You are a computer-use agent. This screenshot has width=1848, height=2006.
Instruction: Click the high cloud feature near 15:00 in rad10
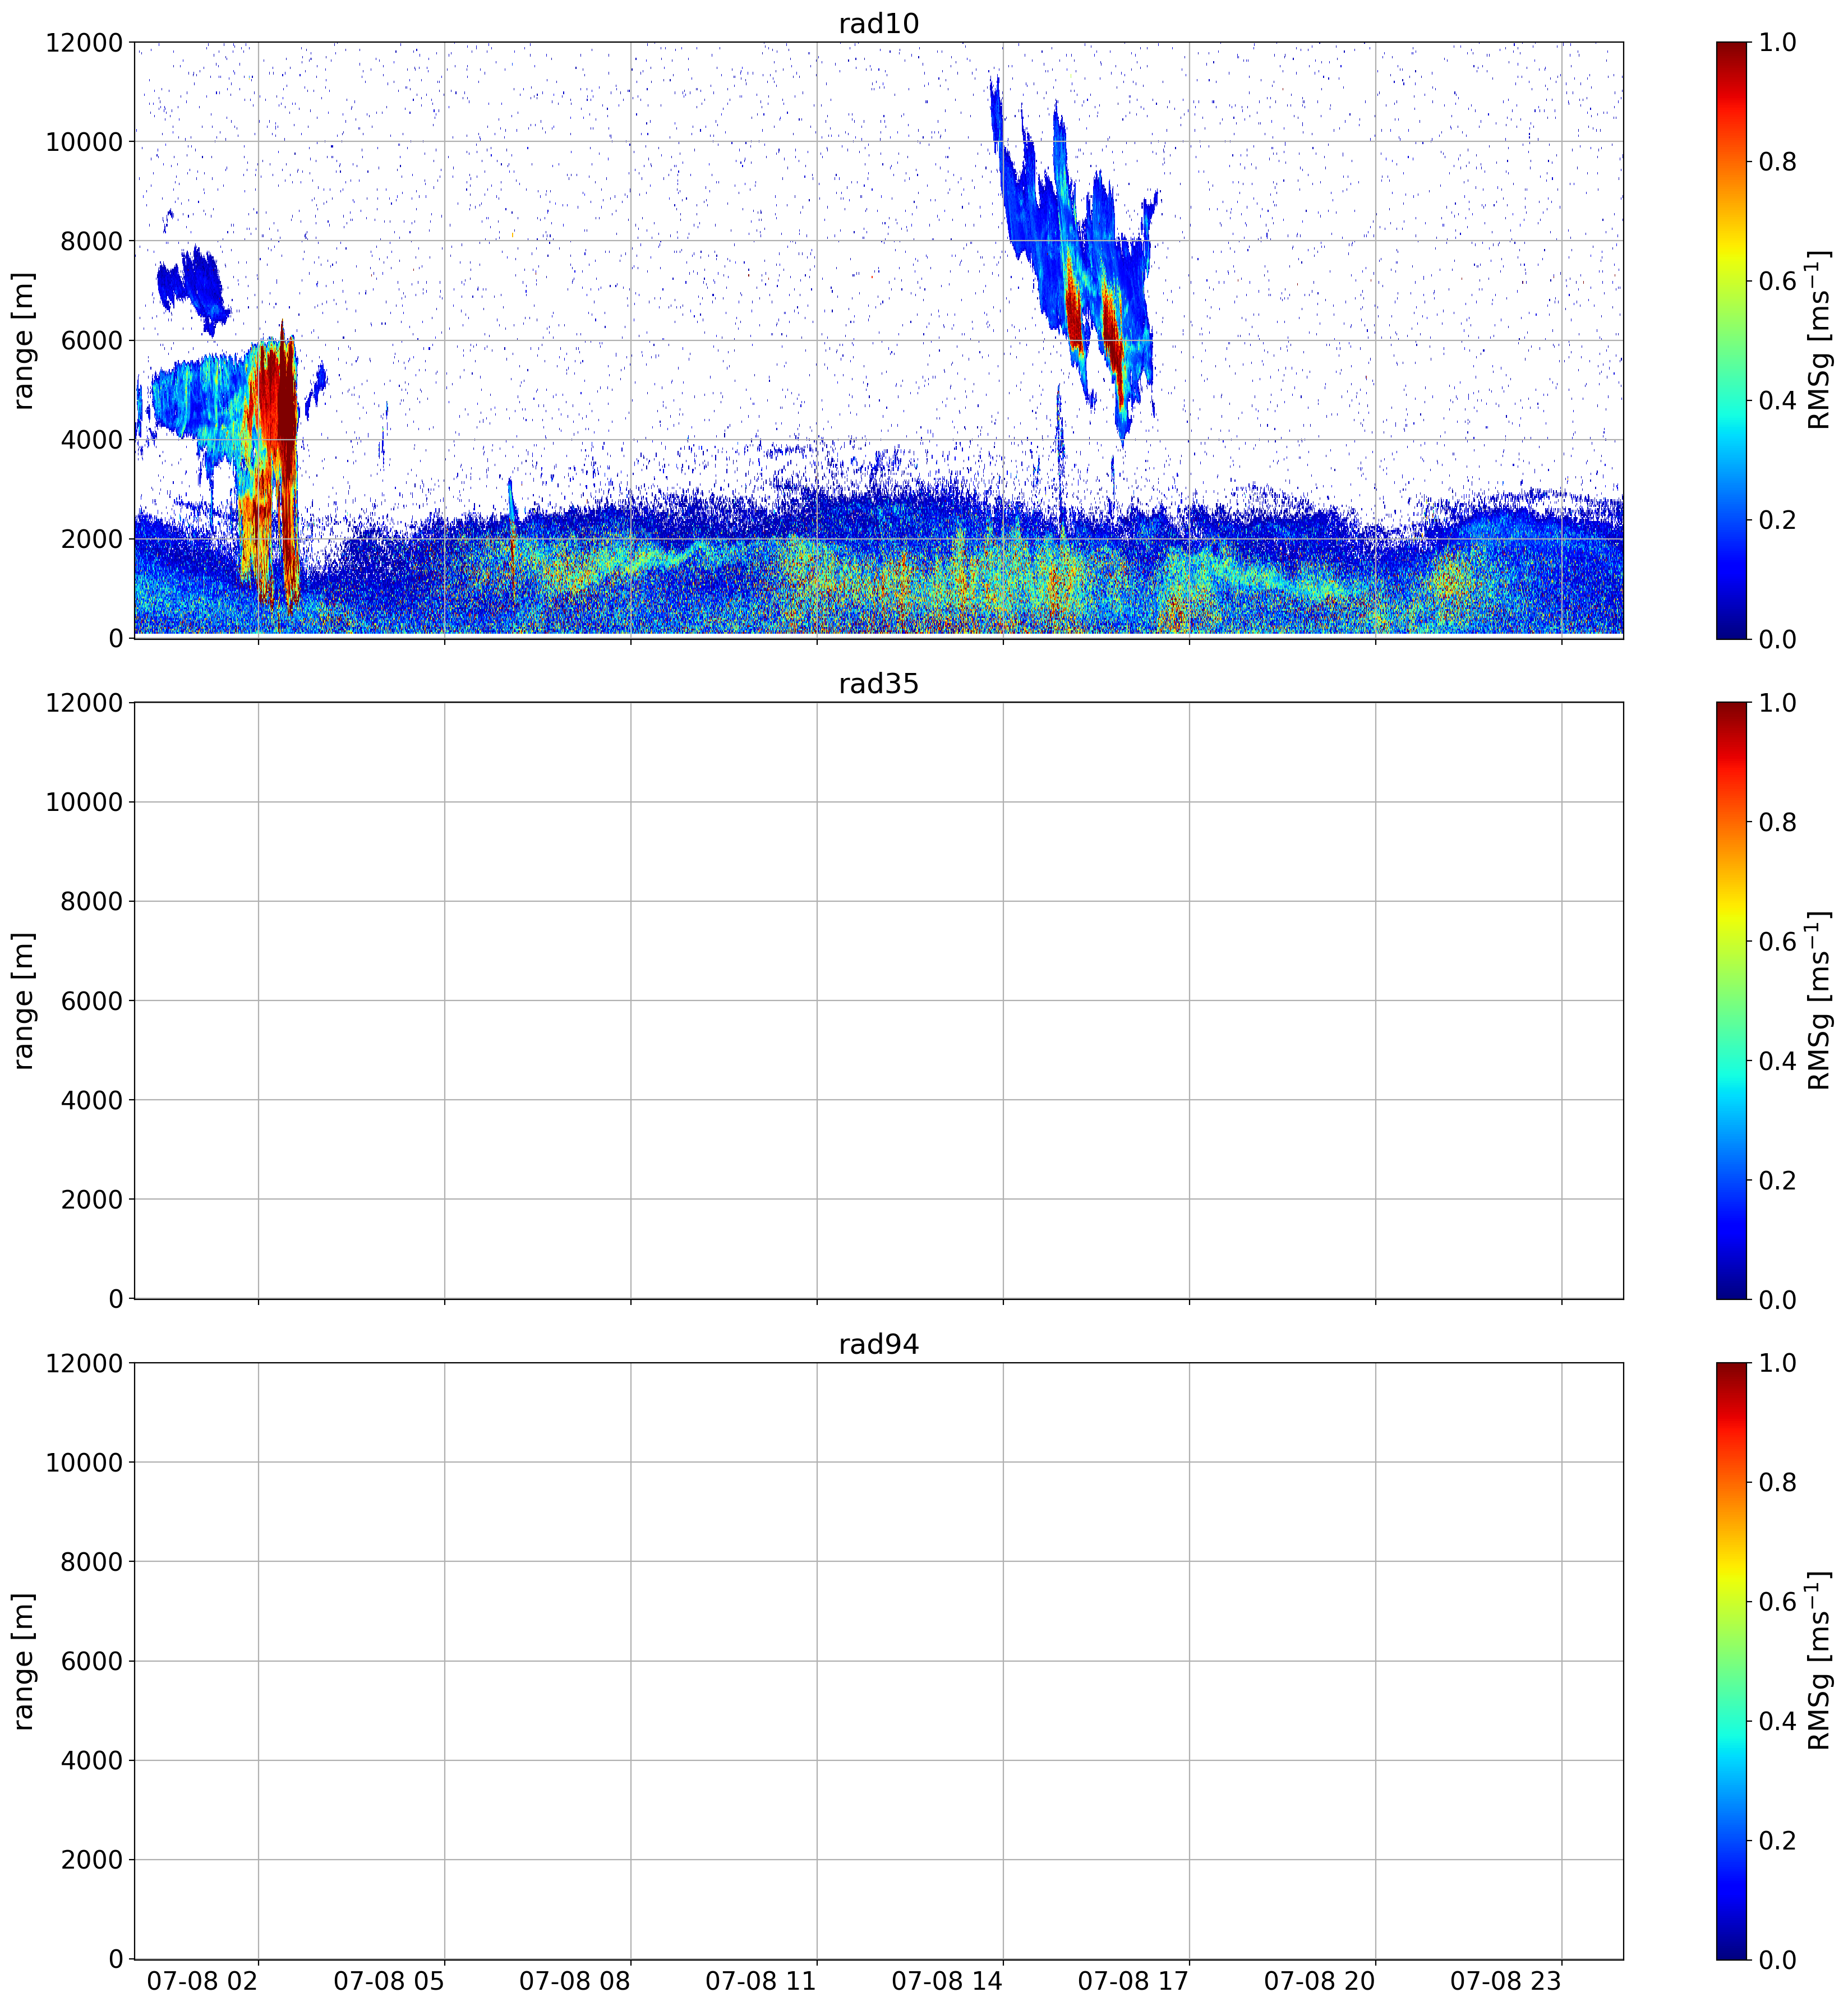pyautogui.click(x=1075, y=260)
